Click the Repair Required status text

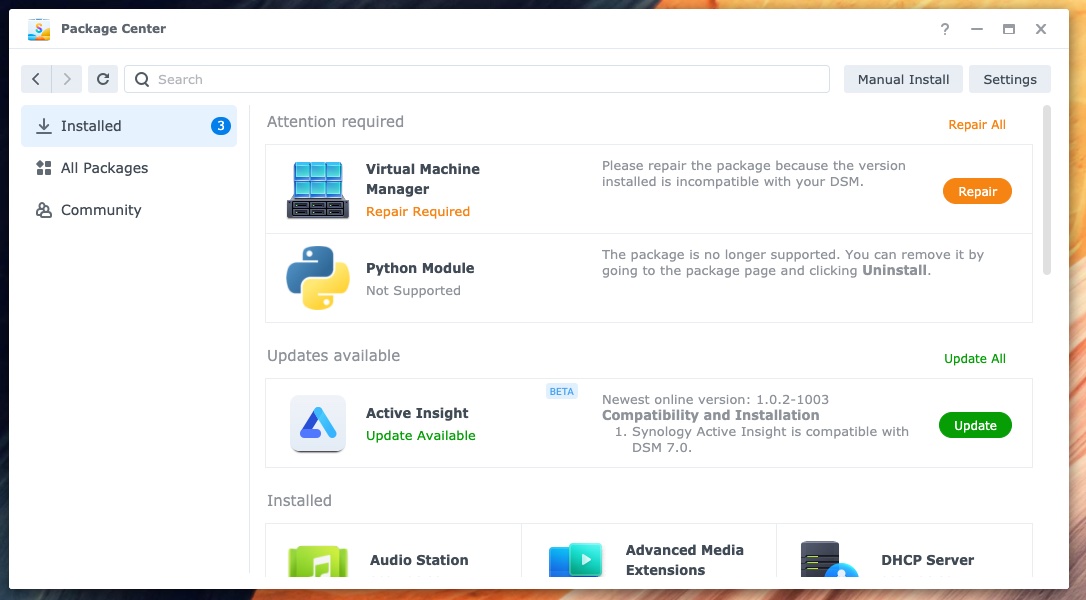point(418,211)
